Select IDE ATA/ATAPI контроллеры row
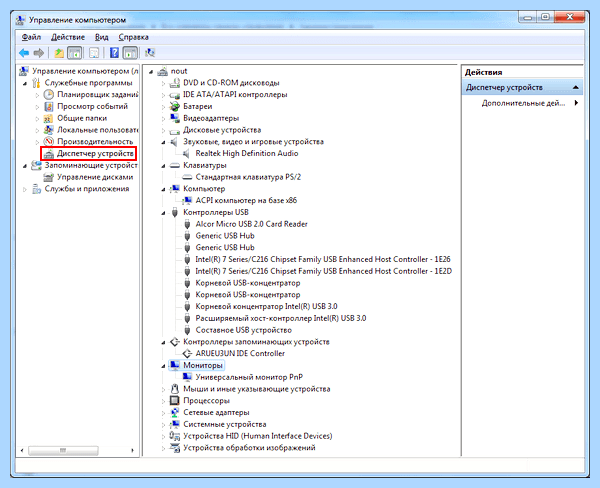This screenshot has width=600, height=488. [x=235, y=95]
